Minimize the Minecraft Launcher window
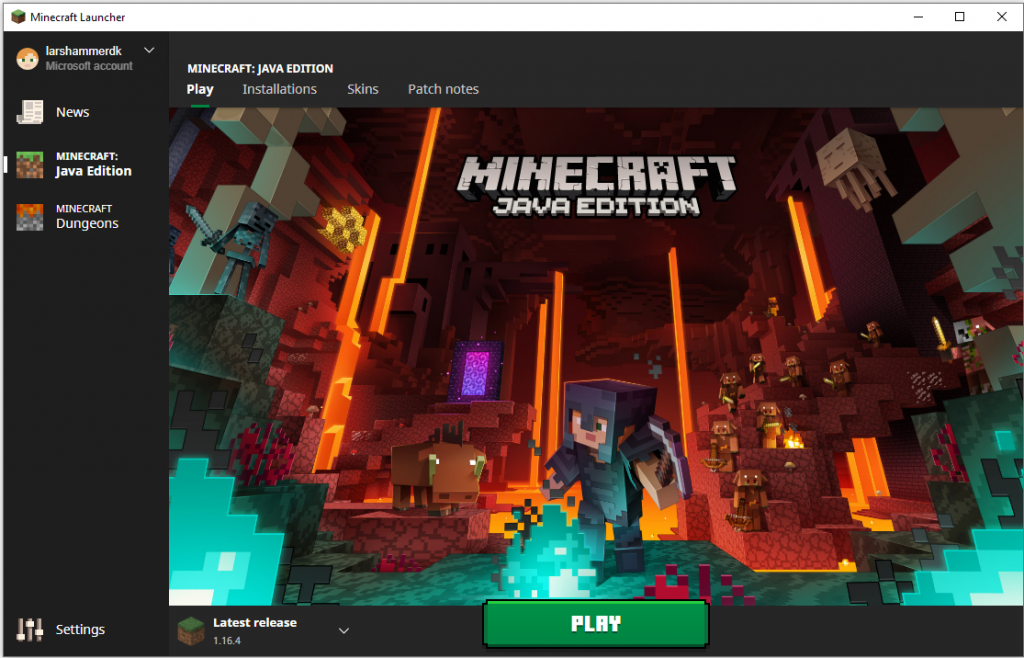The height and width of the screenshot is (658, 1024). point(918,17)
